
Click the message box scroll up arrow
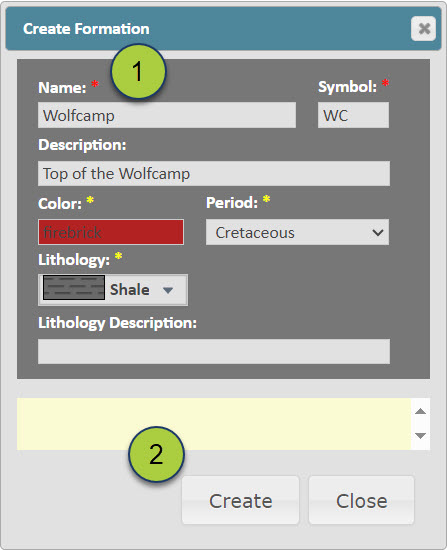pos(420,411)
